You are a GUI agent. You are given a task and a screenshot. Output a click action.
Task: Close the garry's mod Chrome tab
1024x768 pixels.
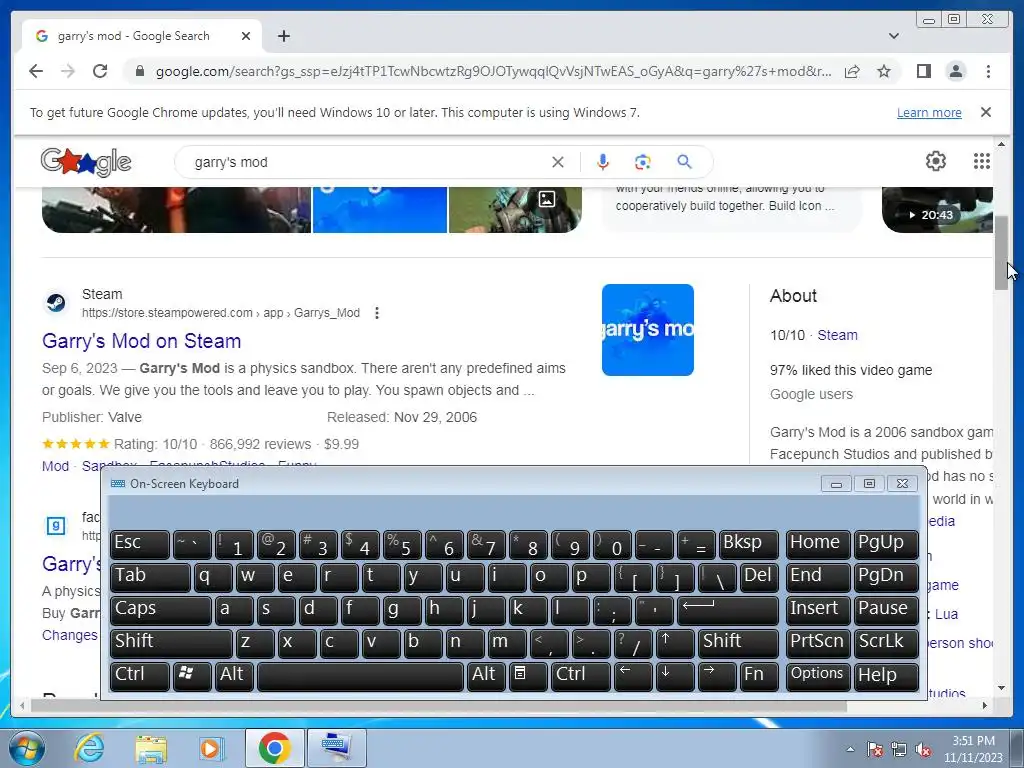point(246,36)
